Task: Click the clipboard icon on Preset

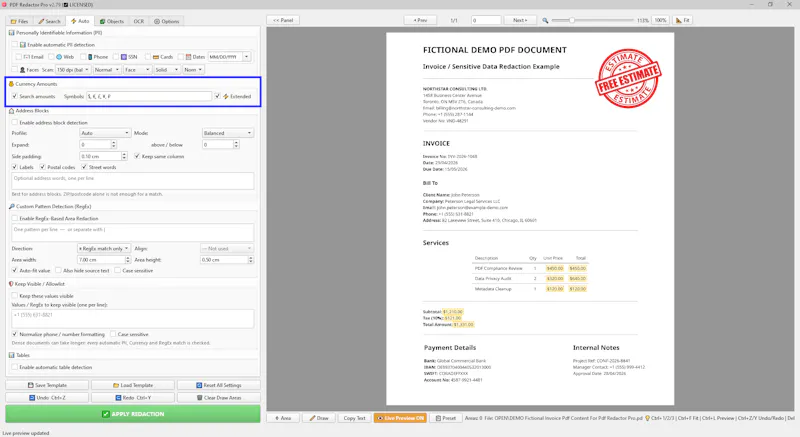Action: coord(438,418)
